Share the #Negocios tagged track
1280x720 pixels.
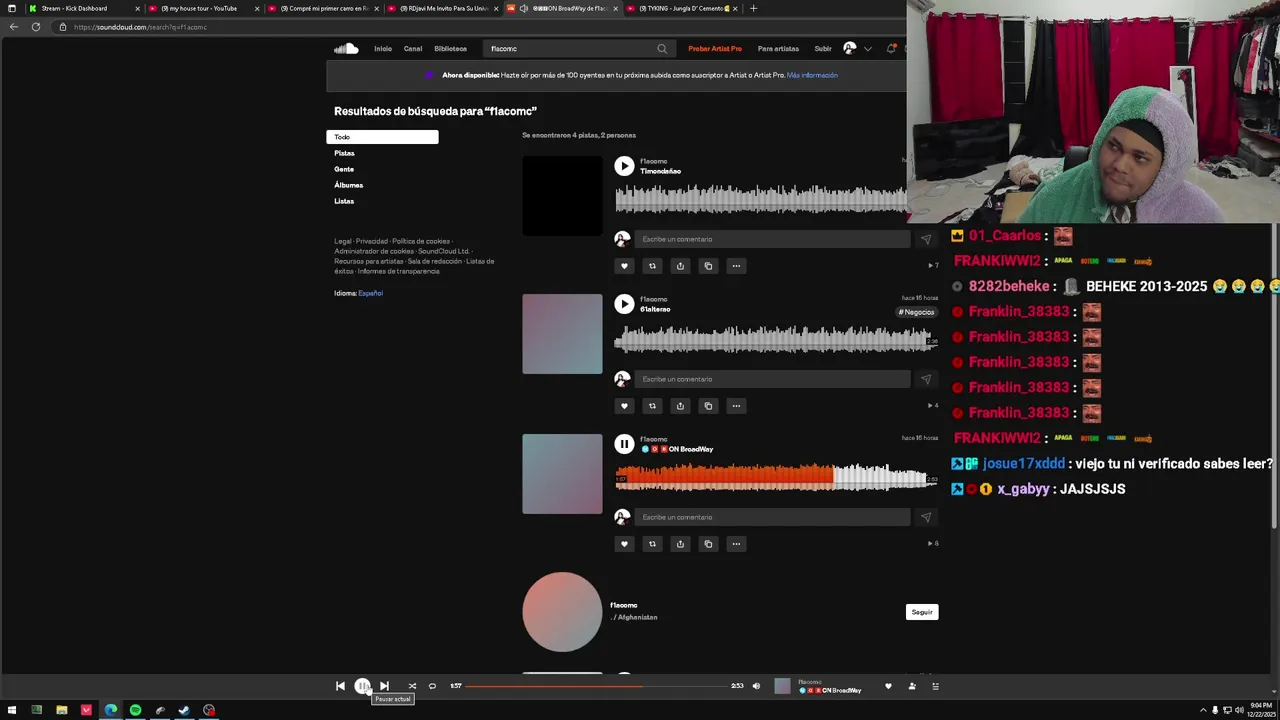point(680,406)
